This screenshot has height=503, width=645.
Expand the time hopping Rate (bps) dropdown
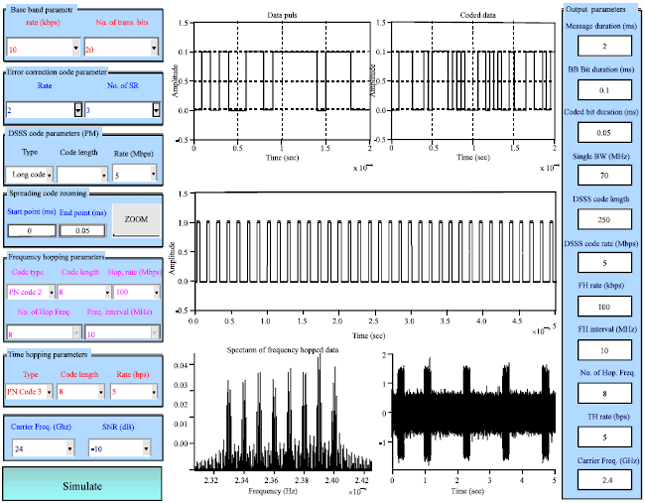point(151,392)
